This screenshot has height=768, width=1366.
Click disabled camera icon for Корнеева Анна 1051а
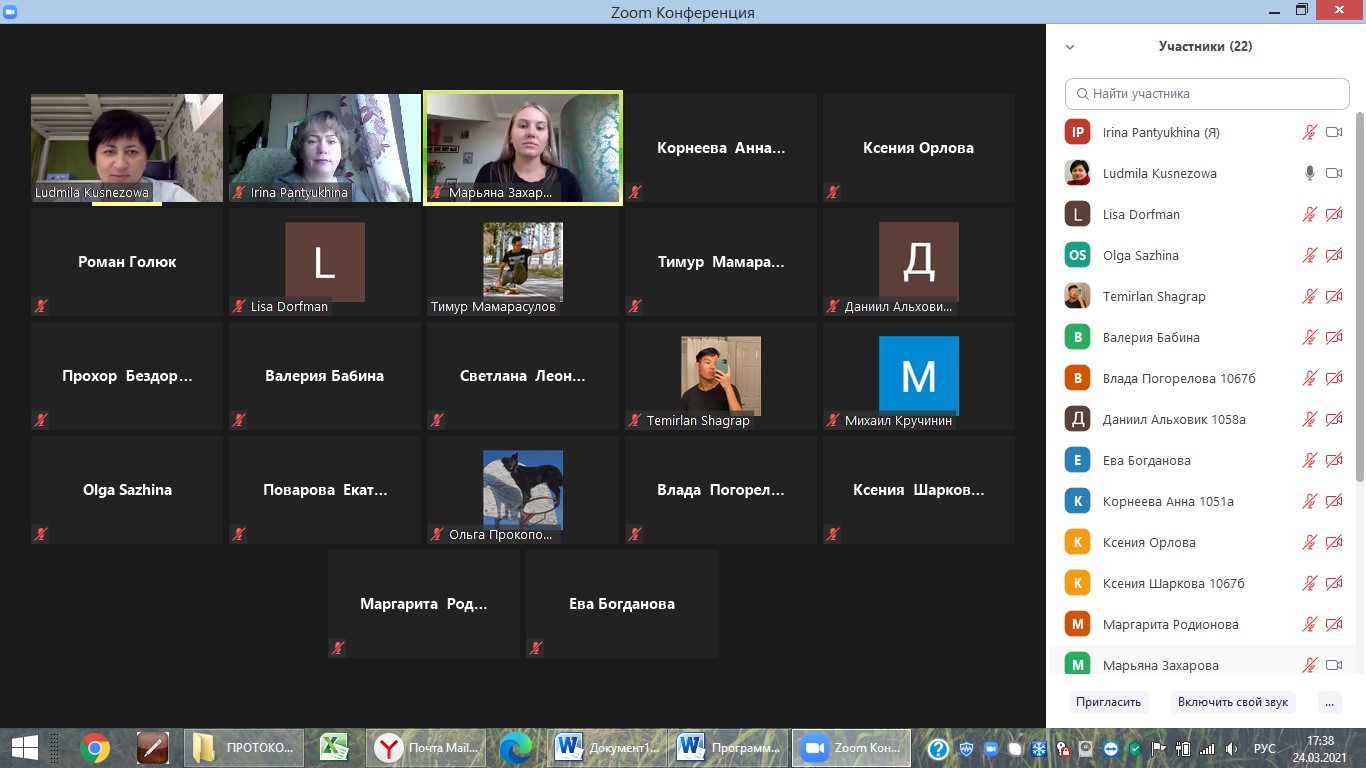1334,501
